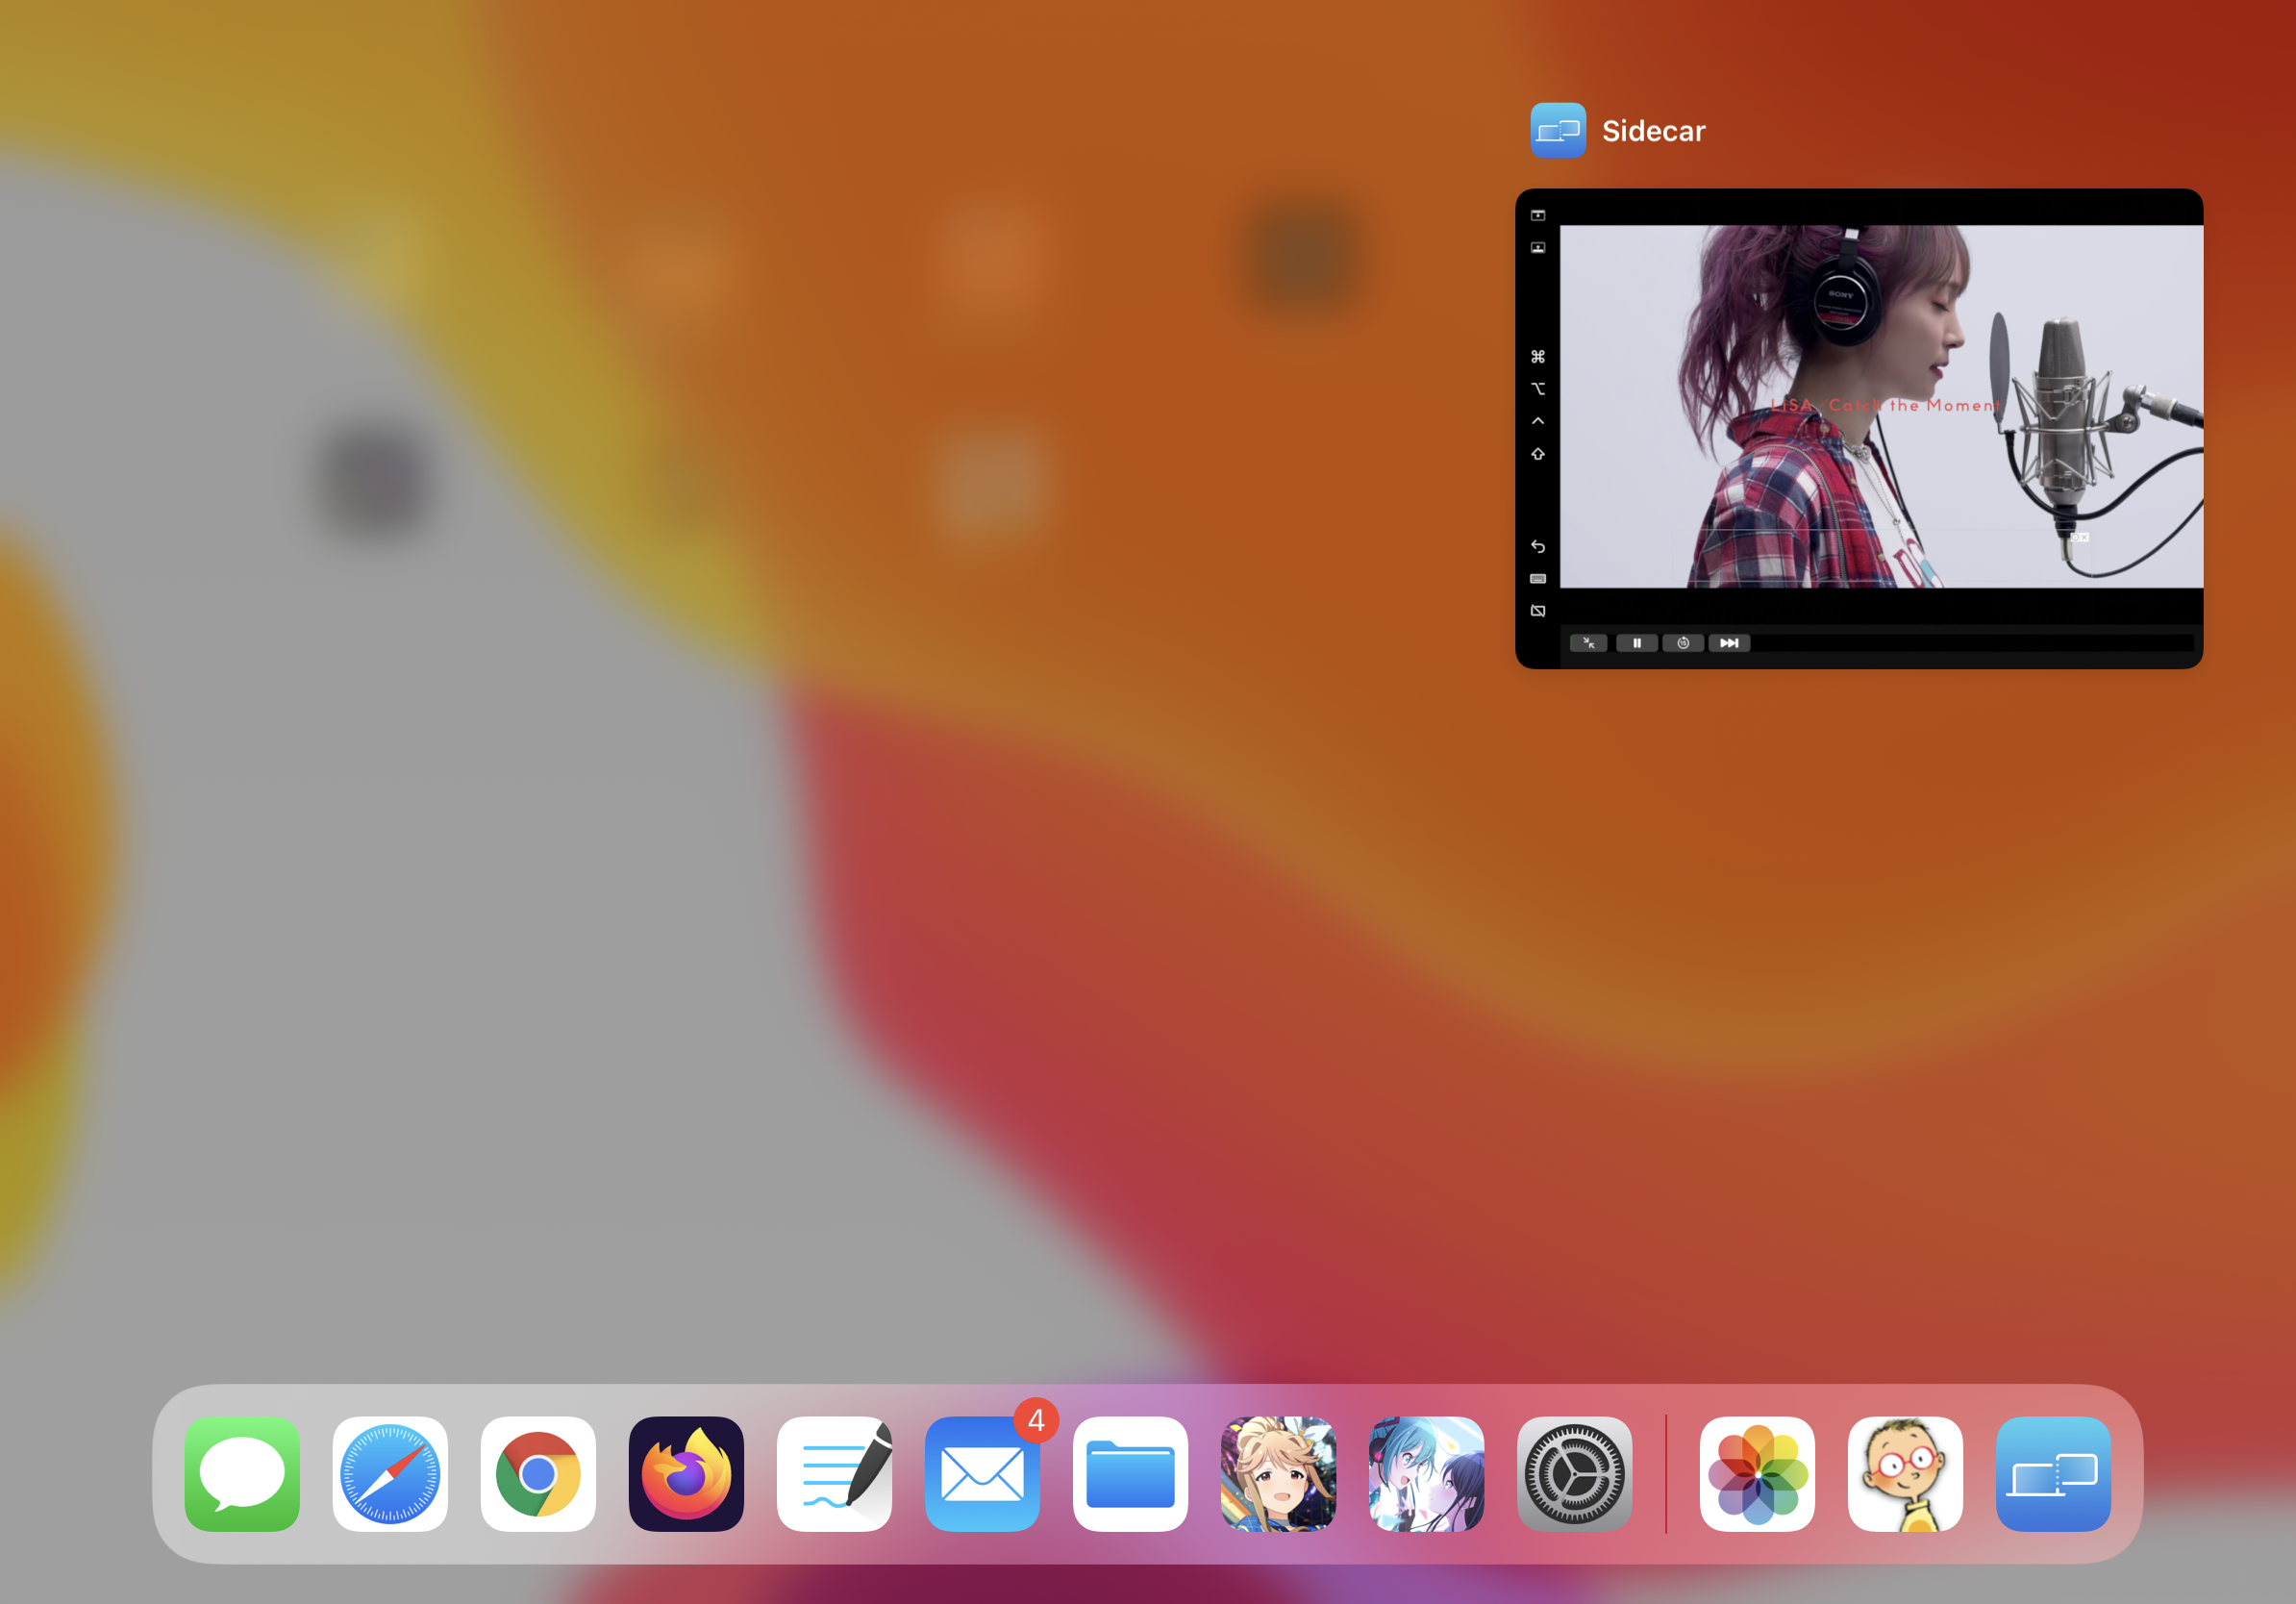Tap the Sidecar app switcher card
This screenshot has width=2296, height=1604.
1858,428
